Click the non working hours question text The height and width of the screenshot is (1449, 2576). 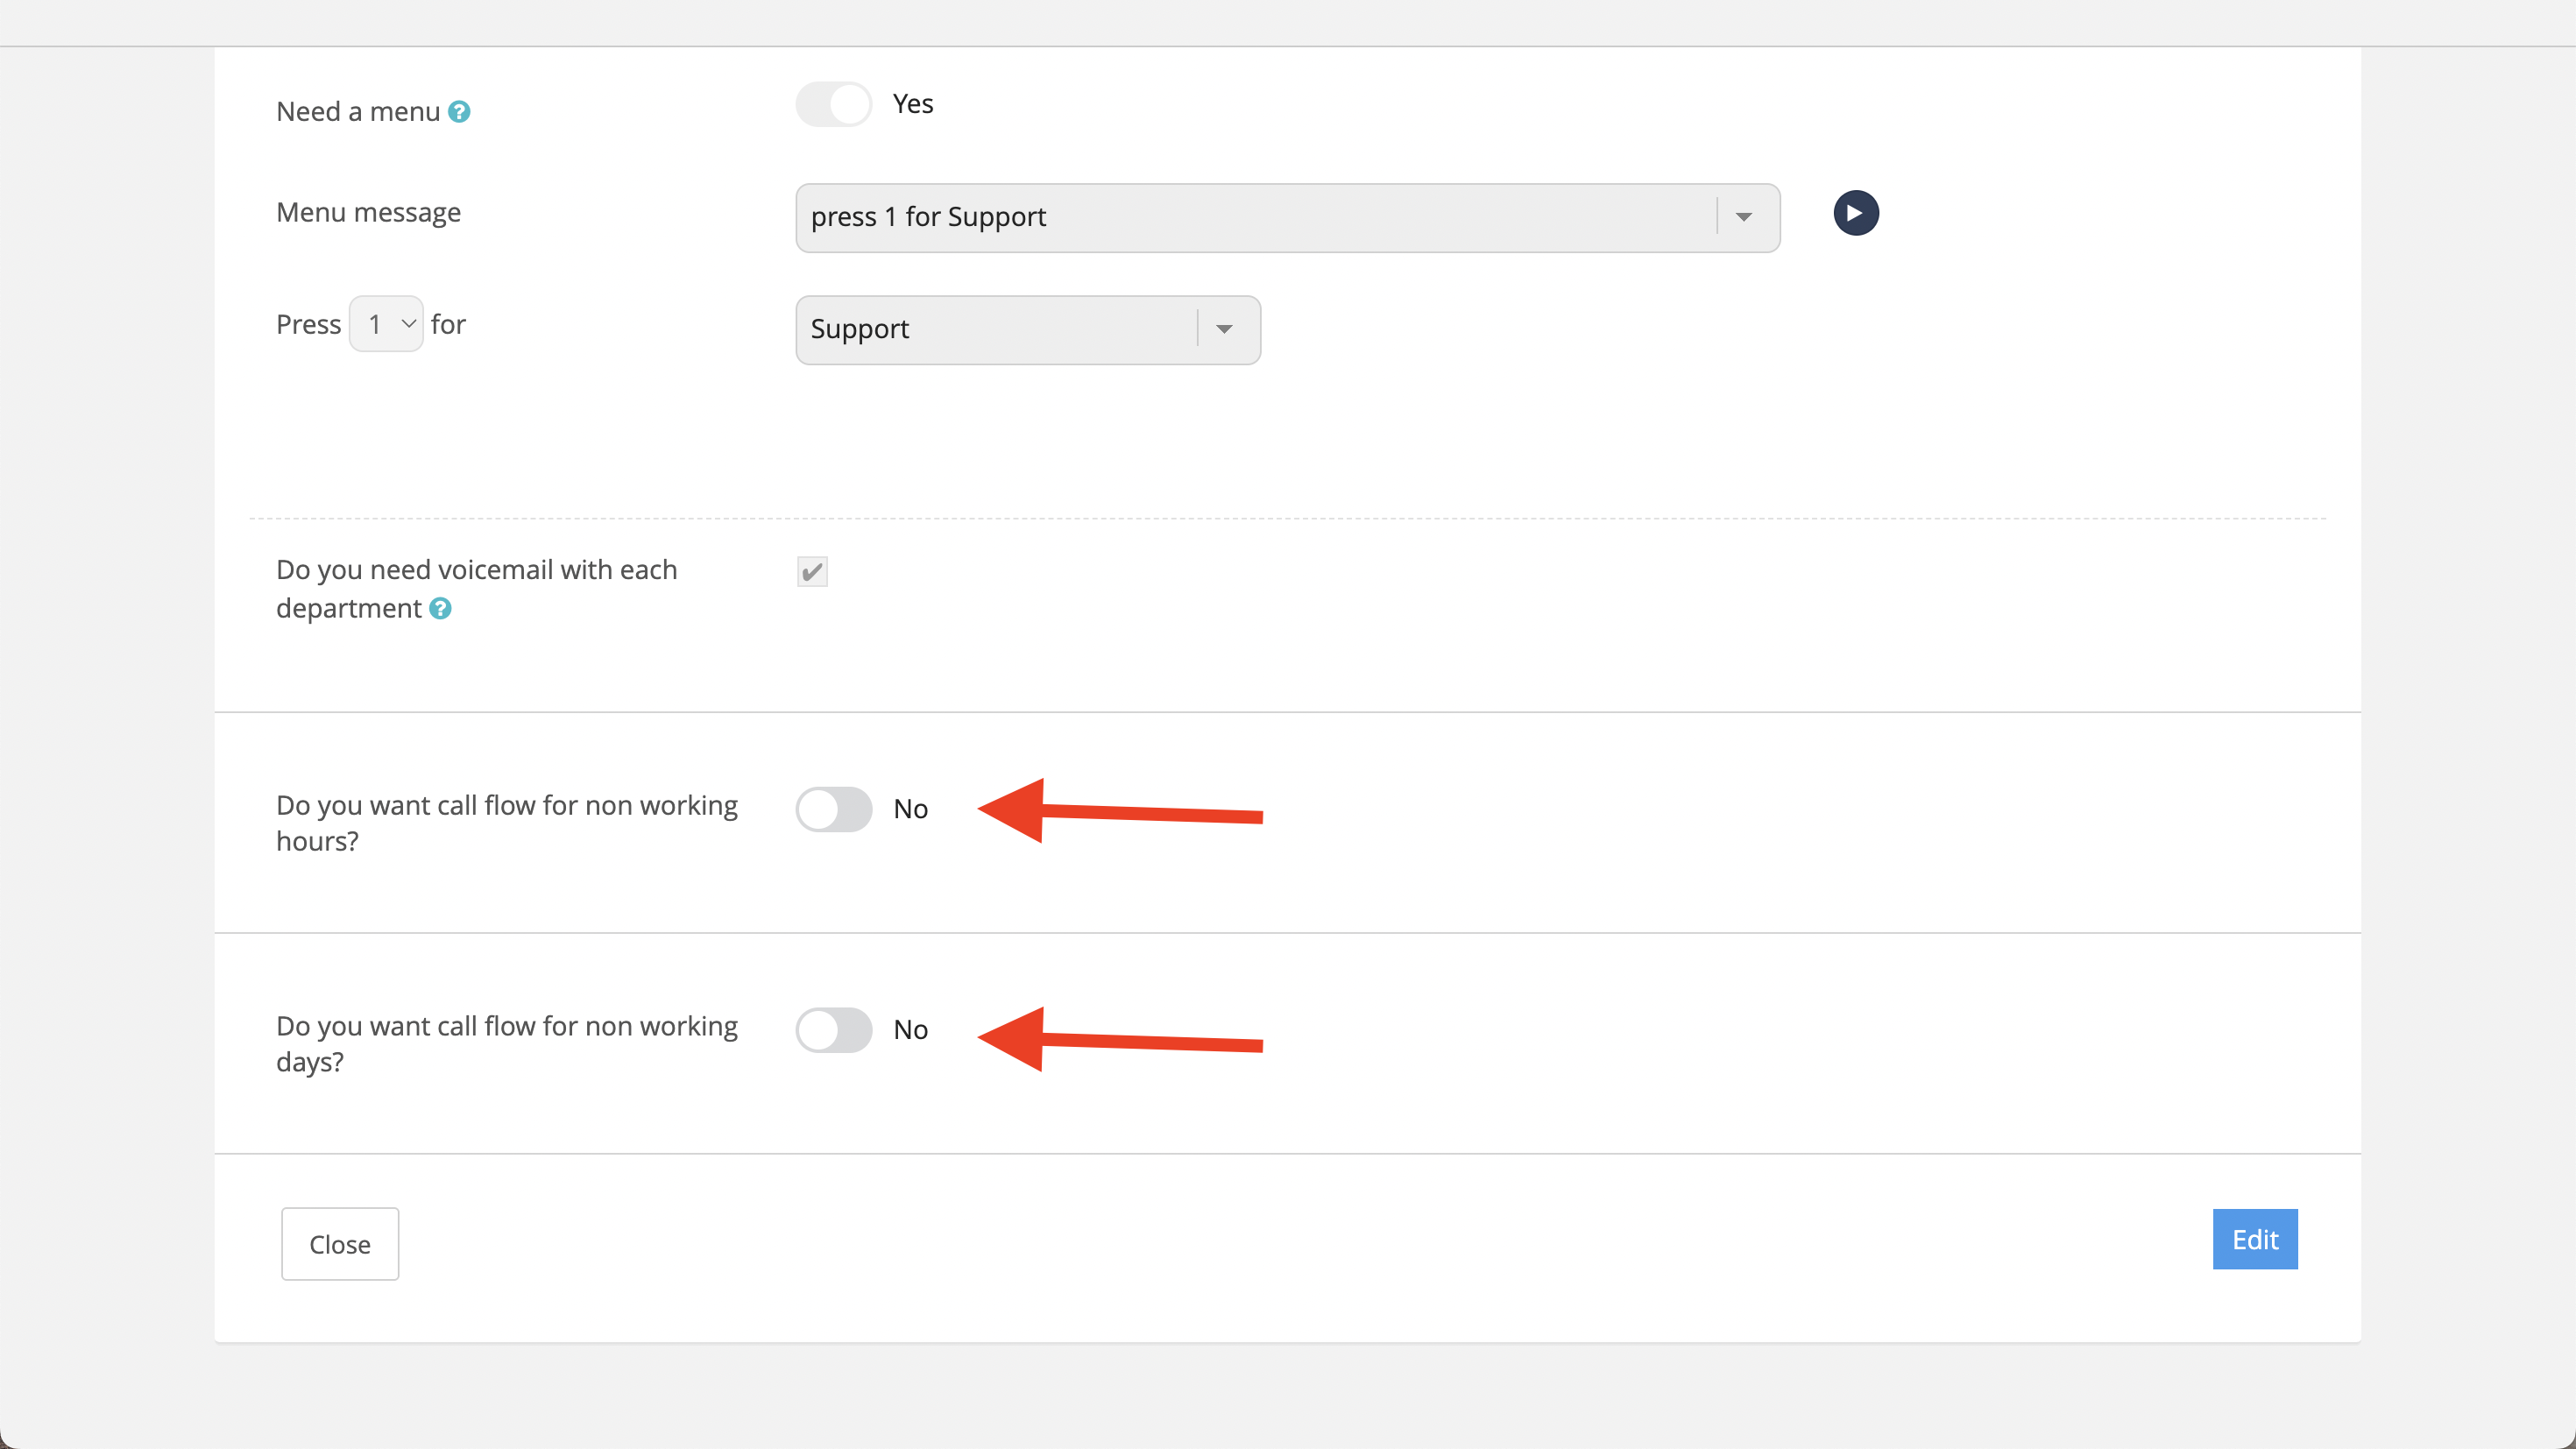click(x=506, y=823)
